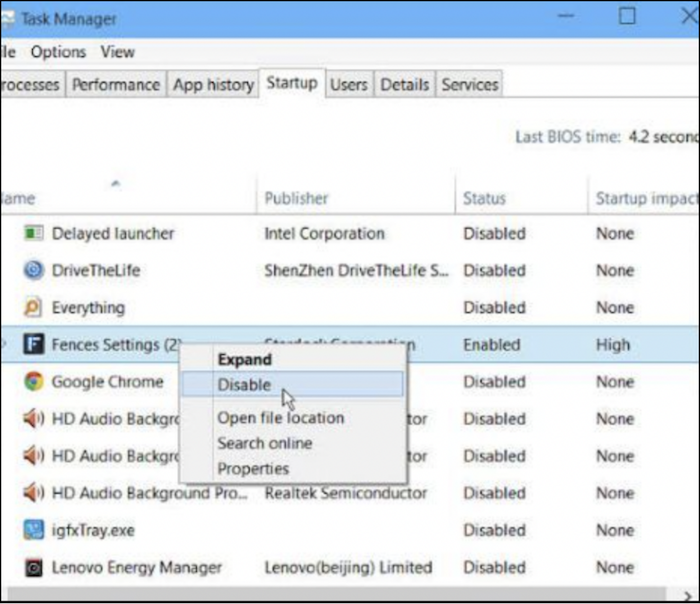Click the Google Chrome icon
The height and width of the screenshot is (604, 700).
coord(34,382)
